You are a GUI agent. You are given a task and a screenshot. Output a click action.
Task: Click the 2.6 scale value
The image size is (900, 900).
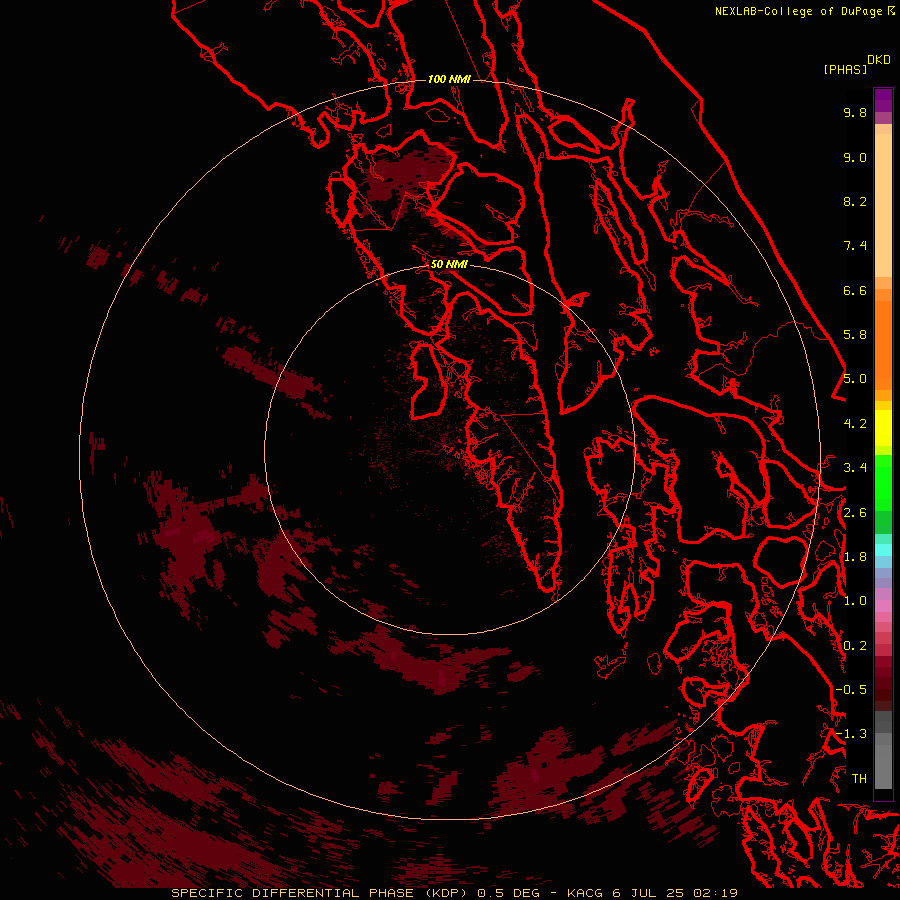tap(855, 513)
